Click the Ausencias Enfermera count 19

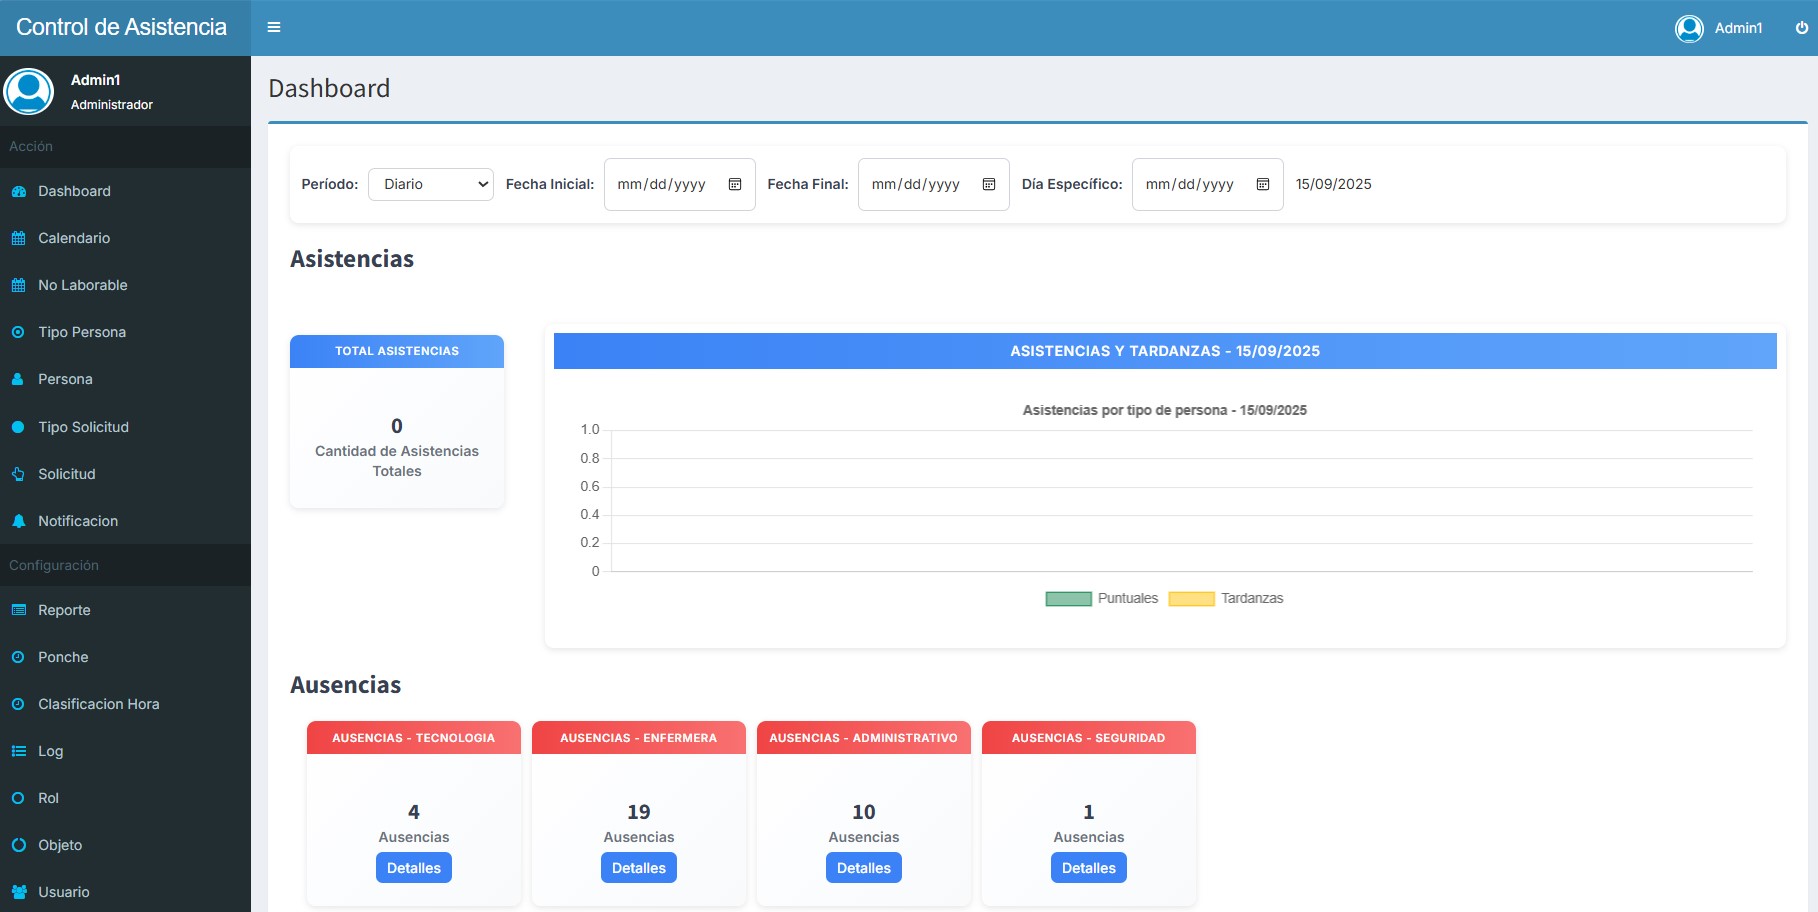639,812
